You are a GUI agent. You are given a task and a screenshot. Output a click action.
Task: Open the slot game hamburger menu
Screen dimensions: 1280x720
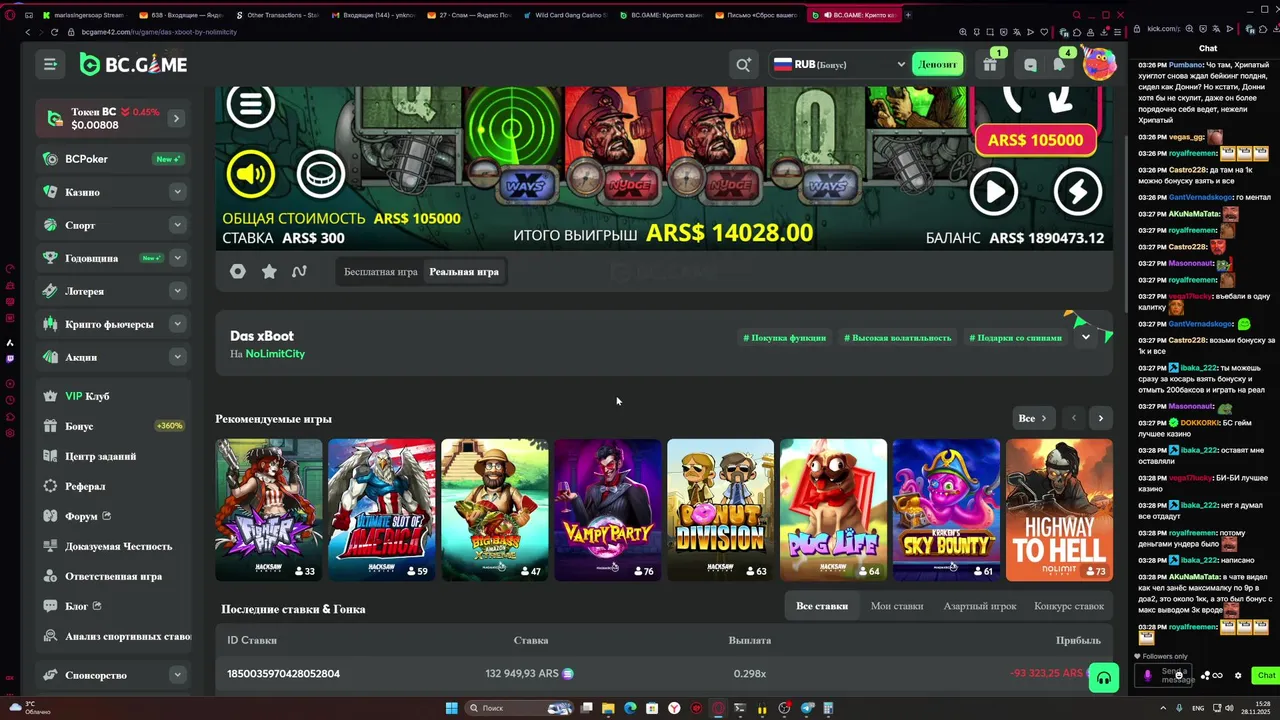(x=250, y=105)
